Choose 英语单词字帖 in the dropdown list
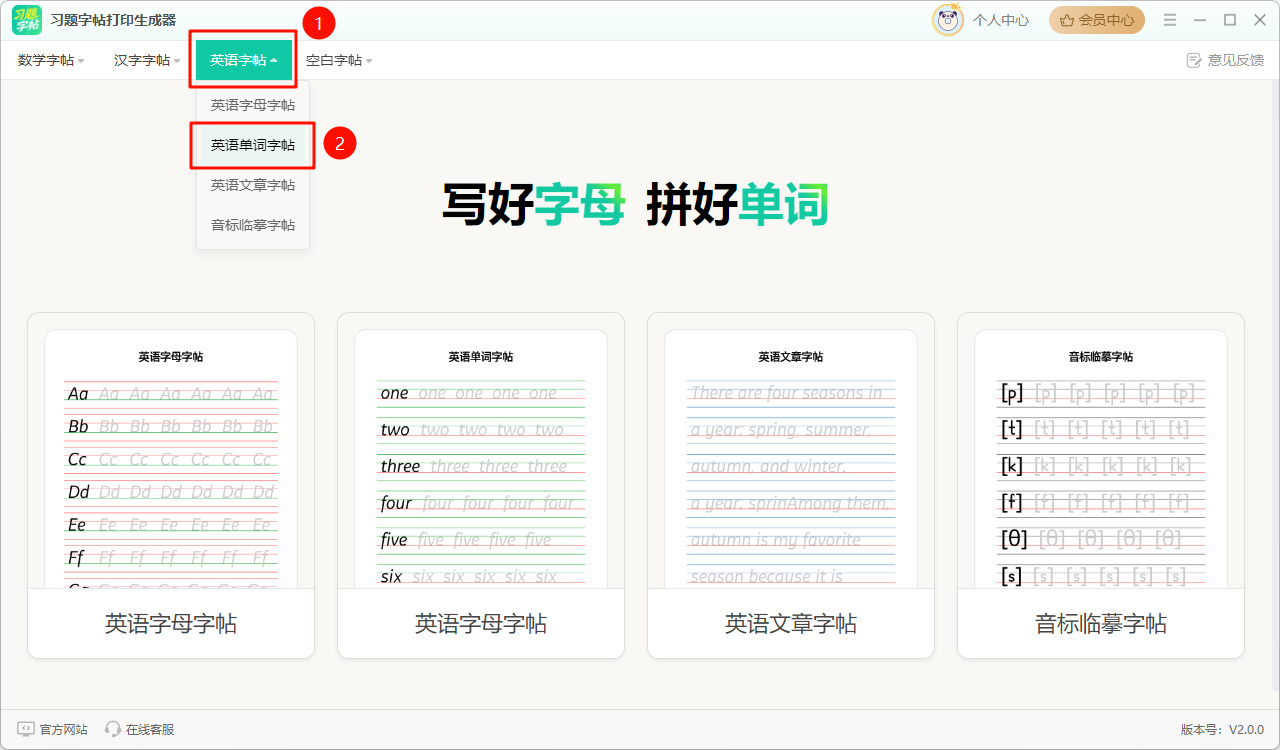The width and height of the screenshot is (1280, 750). [253, 145]
